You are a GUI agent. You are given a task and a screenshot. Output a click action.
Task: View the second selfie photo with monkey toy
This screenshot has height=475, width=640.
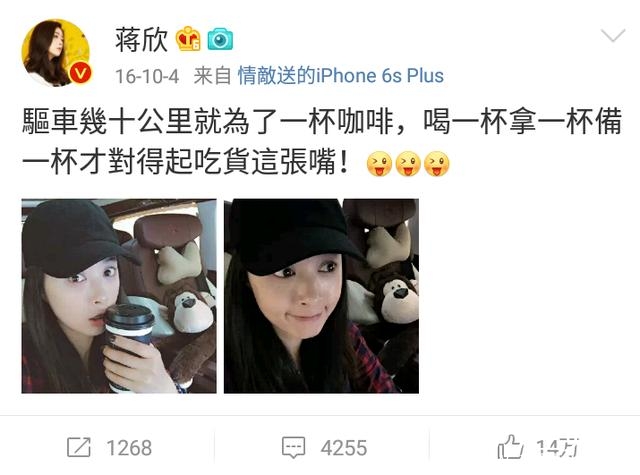point(321,296)
